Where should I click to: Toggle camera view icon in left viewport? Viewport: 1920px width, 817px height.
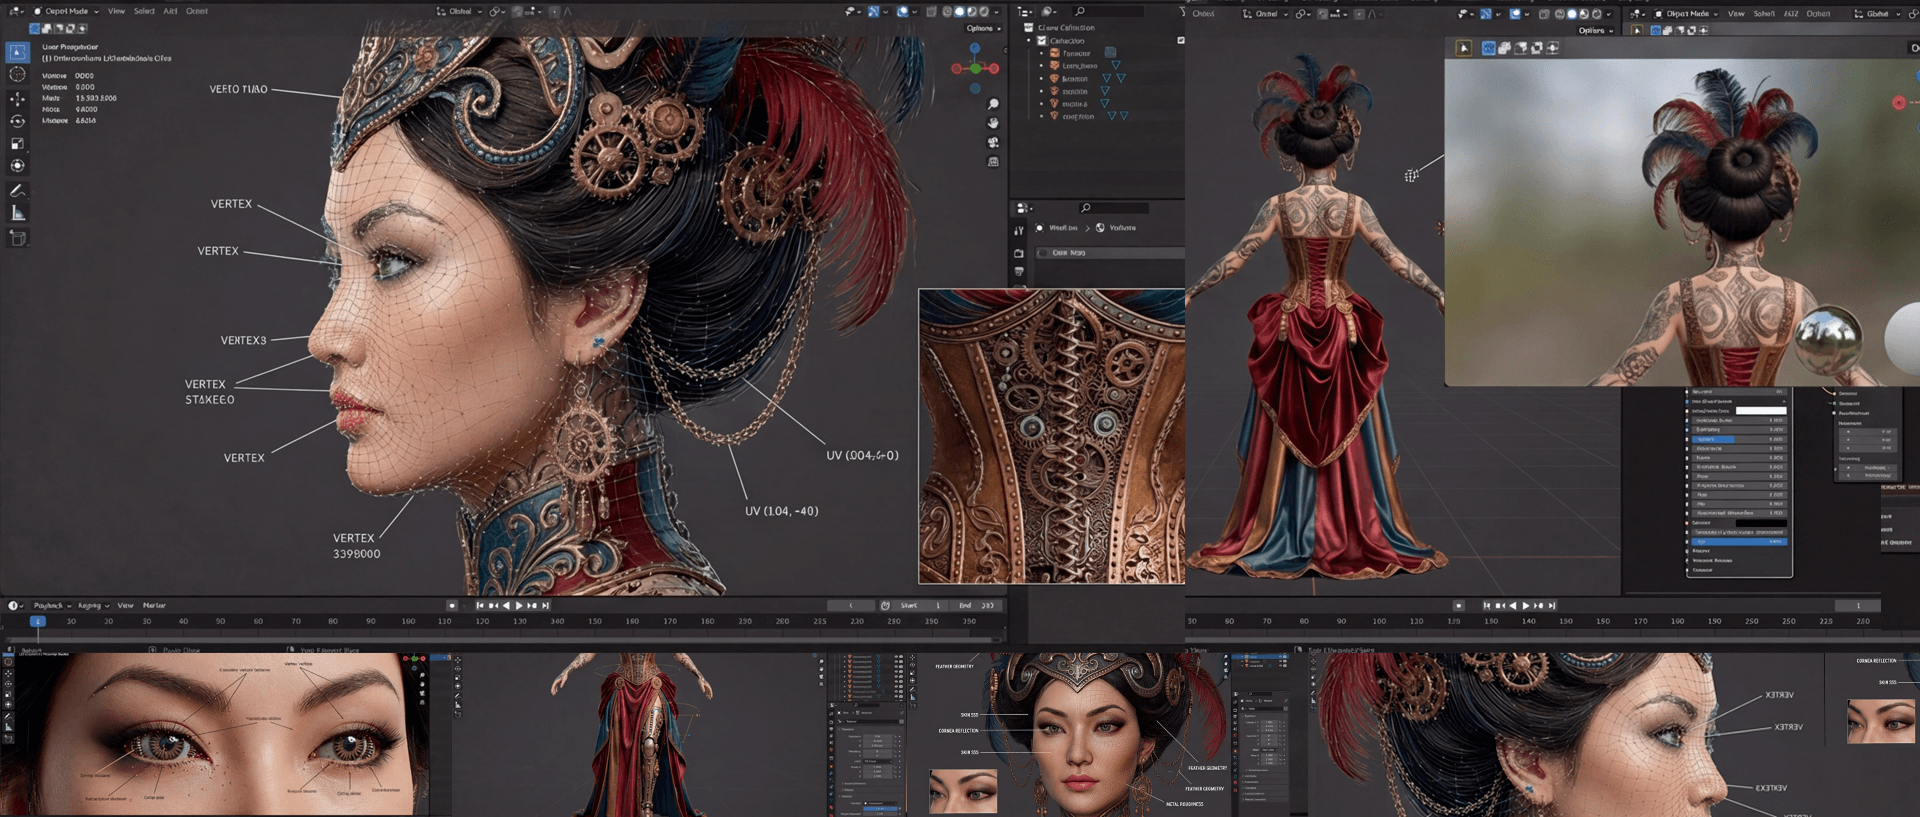coord(993,142)
